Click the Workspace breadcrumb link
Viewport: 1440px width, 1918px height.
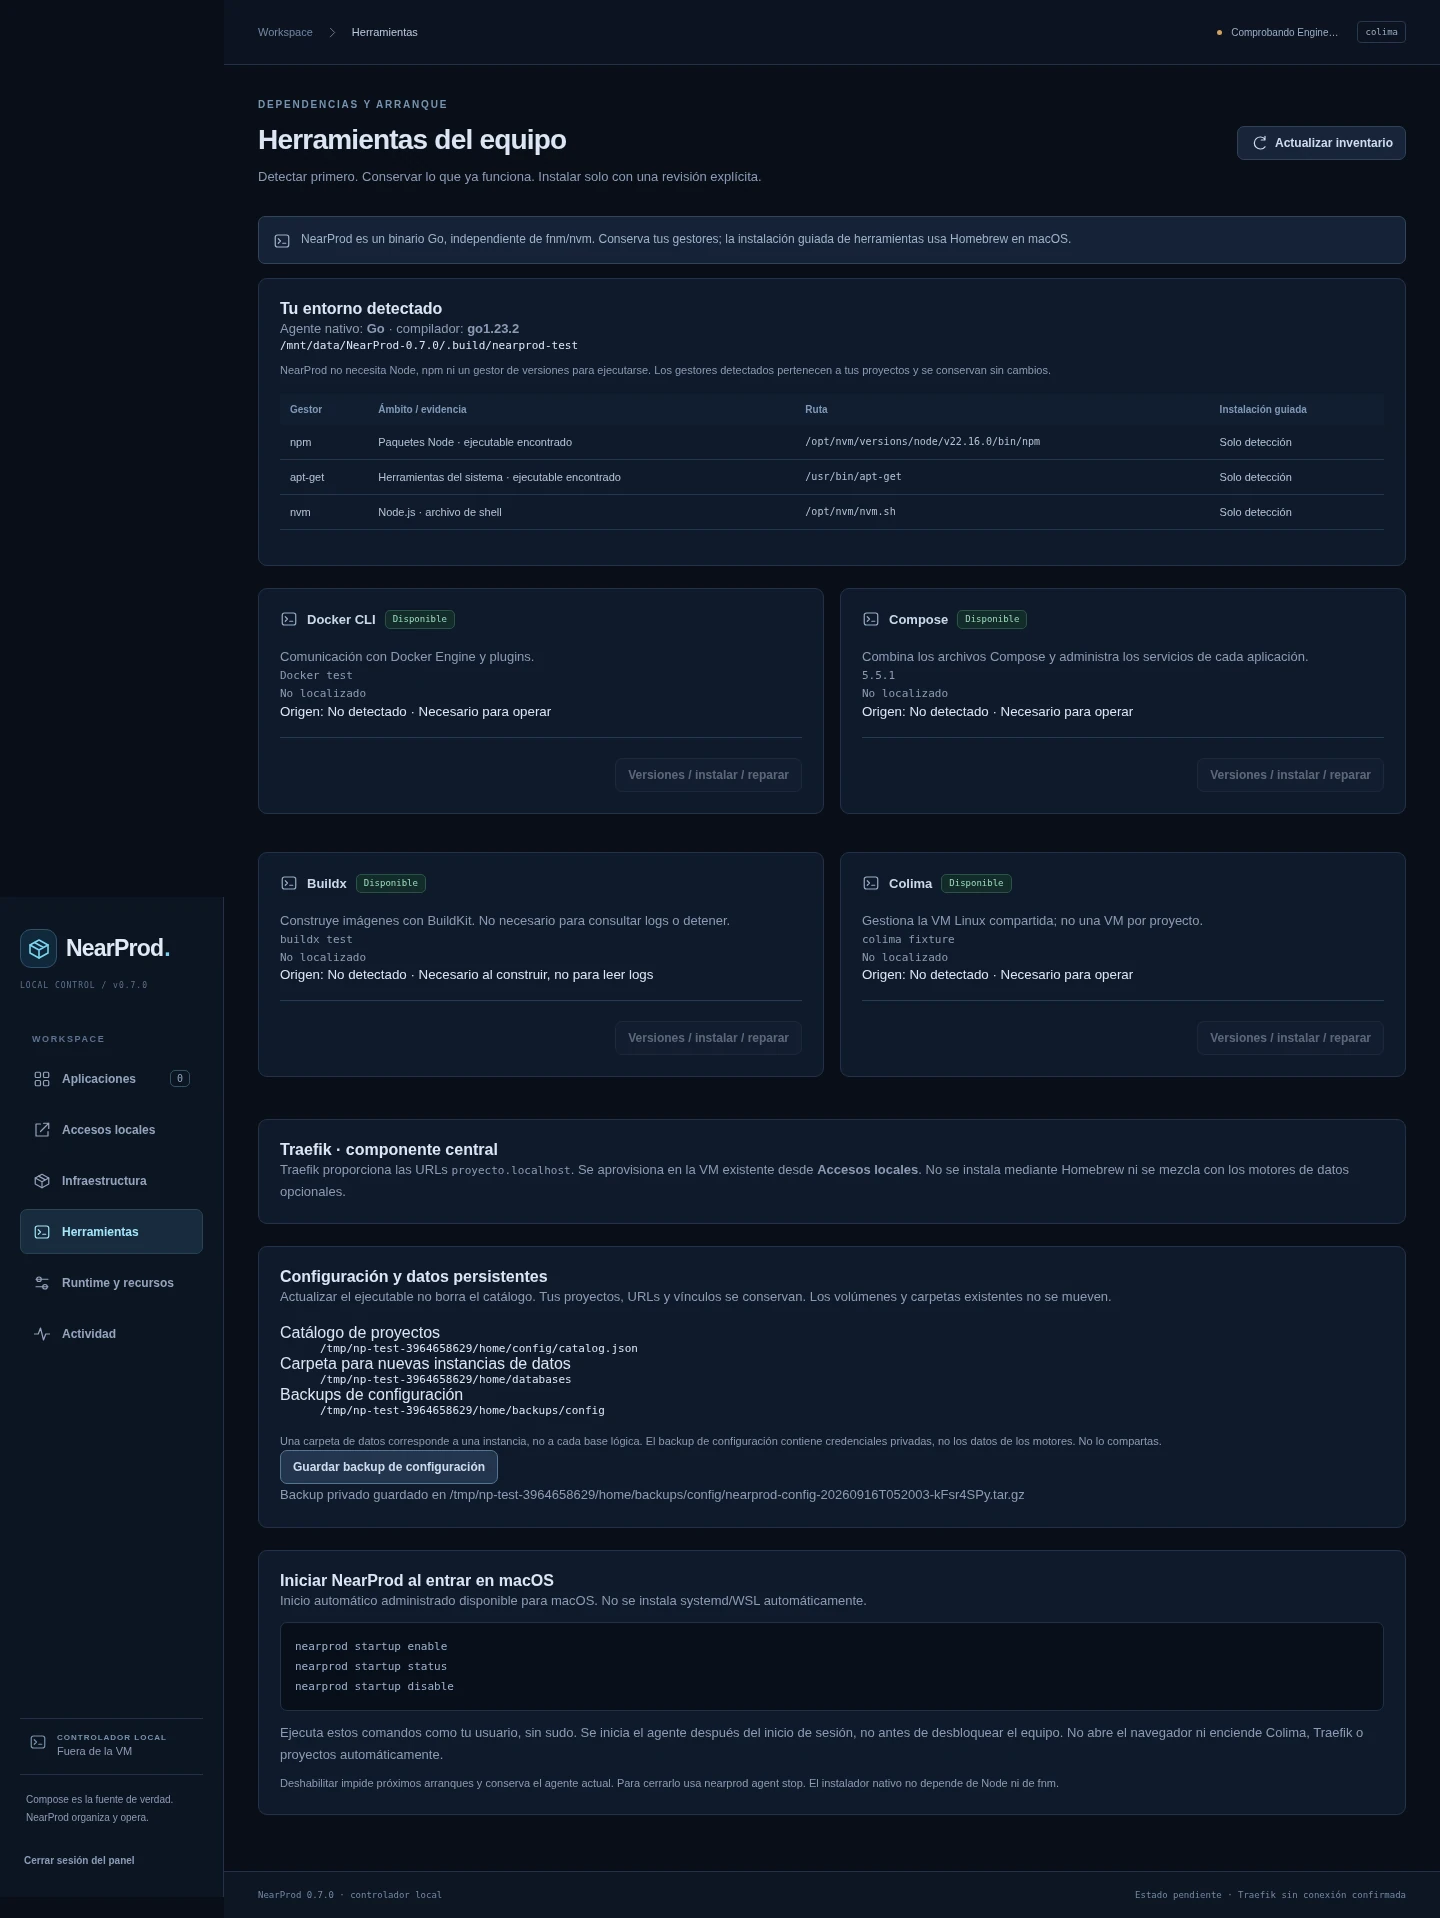[285, 33]
